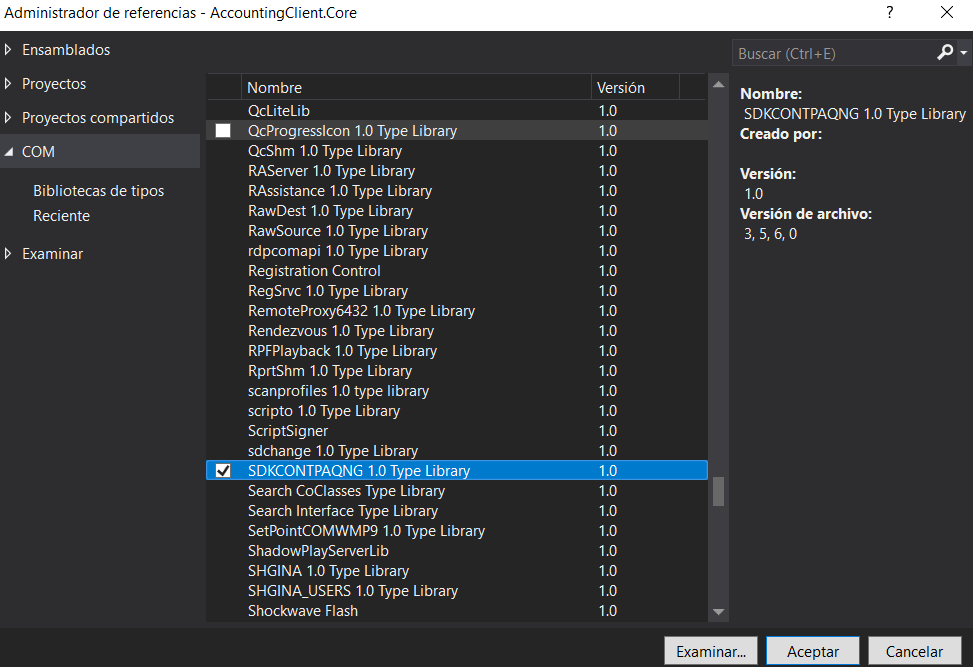
Task: Click the scrollbar up arrow
Action: tap(719, 84)
